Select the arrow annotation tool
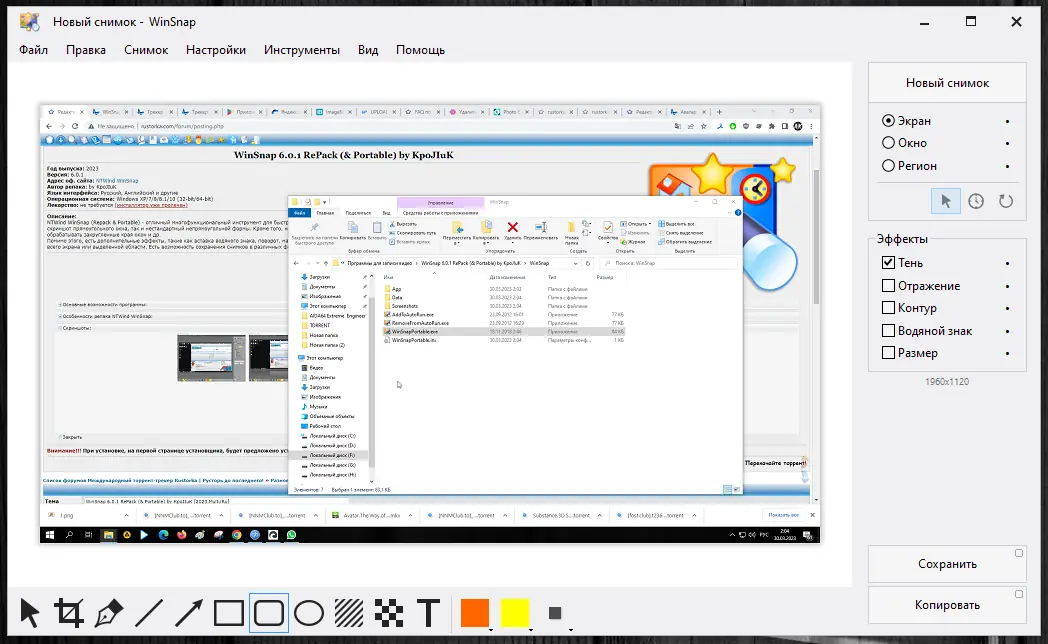This screenshot has height=644, width=1048. (188, 613)
